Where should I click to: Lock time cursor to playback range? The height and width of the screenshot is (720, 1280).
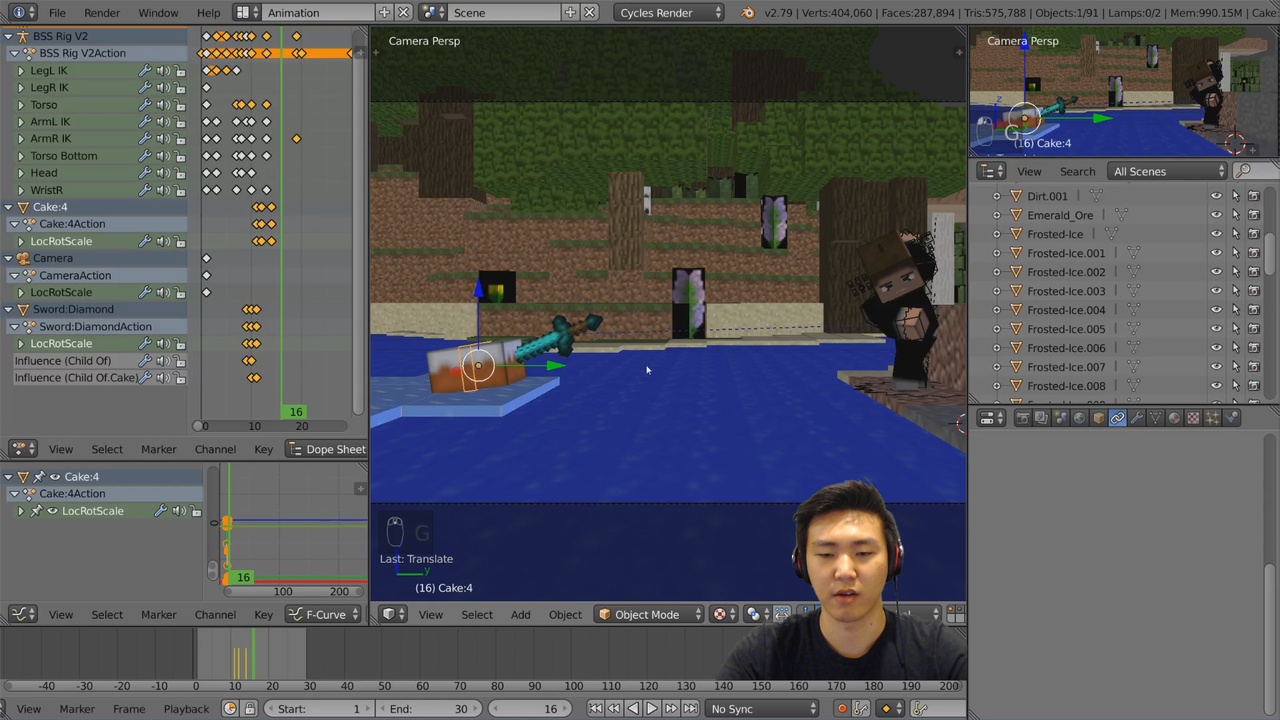pos(250,709)
